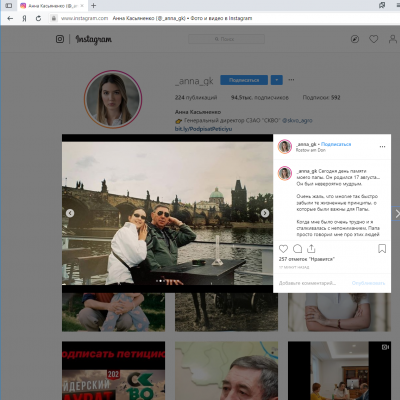
Task: Follow the bit.ly/PodpisatPeticiyu bio link
Action: pos(203,129)
